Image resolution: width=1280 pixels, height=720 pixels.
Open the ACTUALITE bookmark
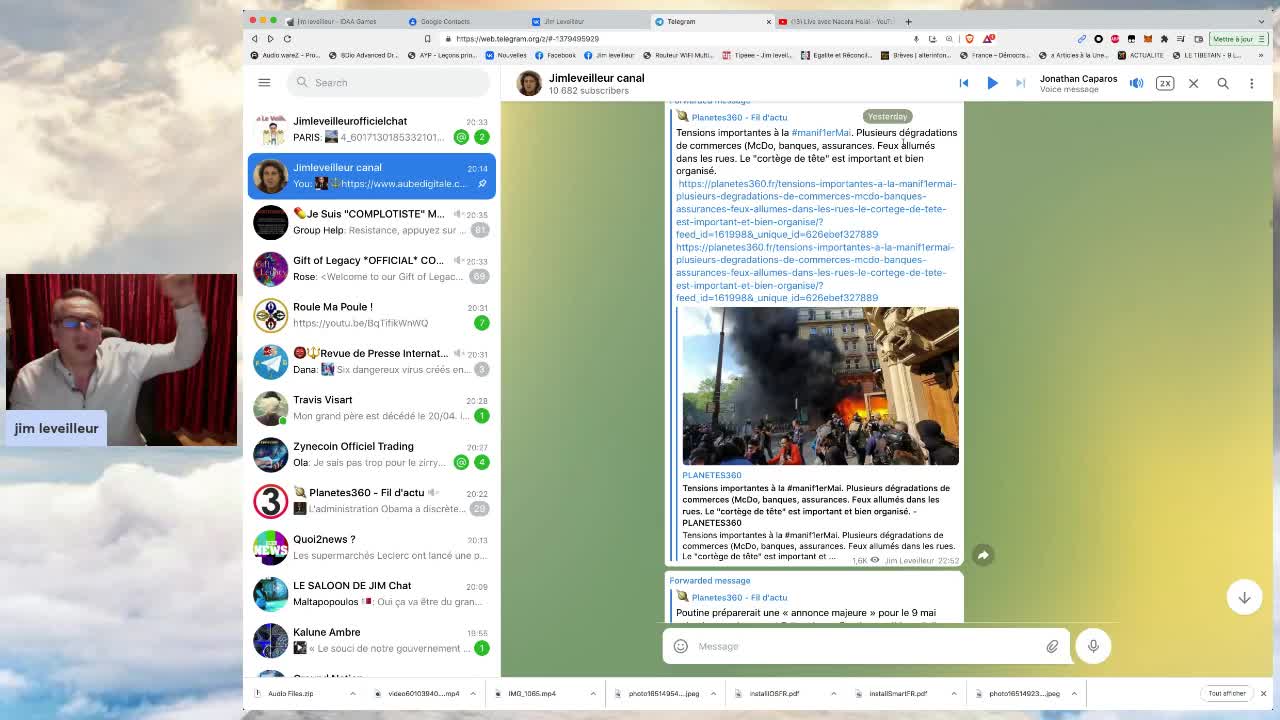[1141, 55]
